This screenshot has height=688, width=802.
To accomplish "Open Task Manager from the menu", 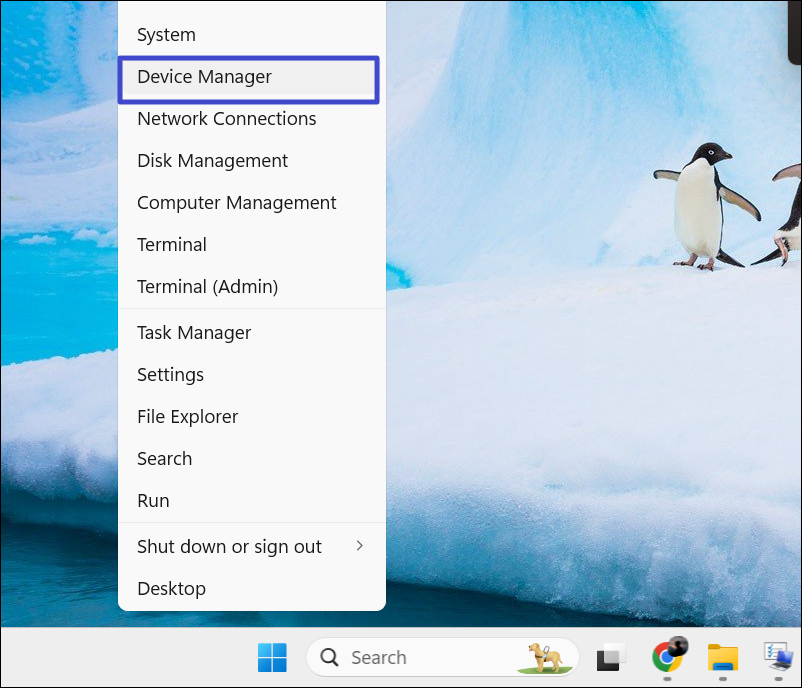I will coord(194,333).
